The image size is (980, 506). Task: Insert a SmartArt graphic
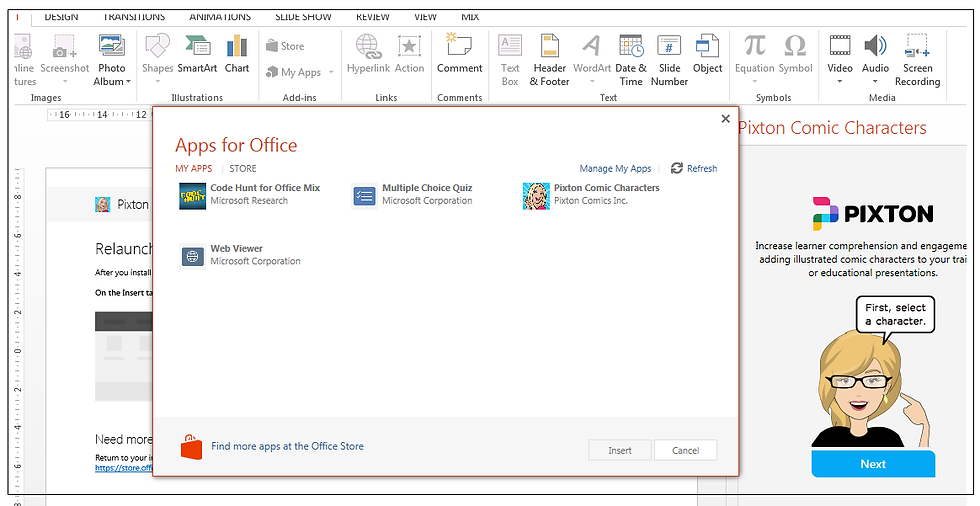[x=197, y=55]
